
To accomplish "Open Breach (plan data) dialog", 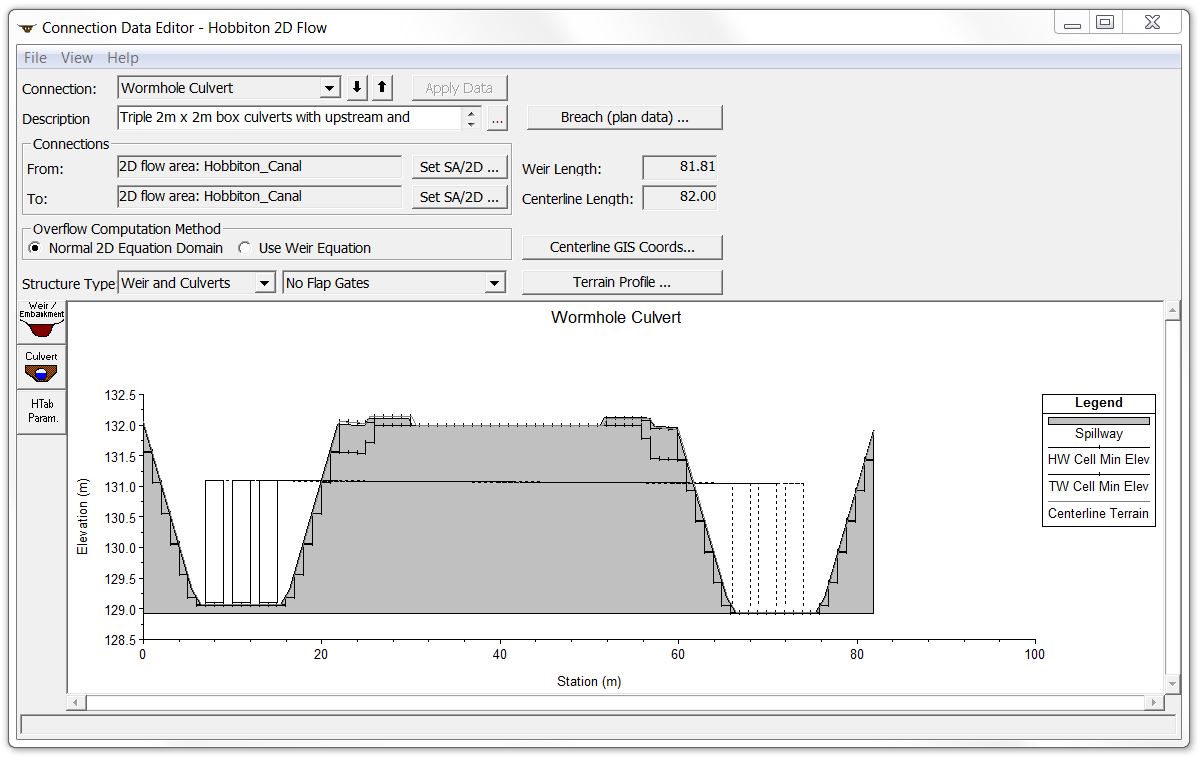I will coord(624,117).
